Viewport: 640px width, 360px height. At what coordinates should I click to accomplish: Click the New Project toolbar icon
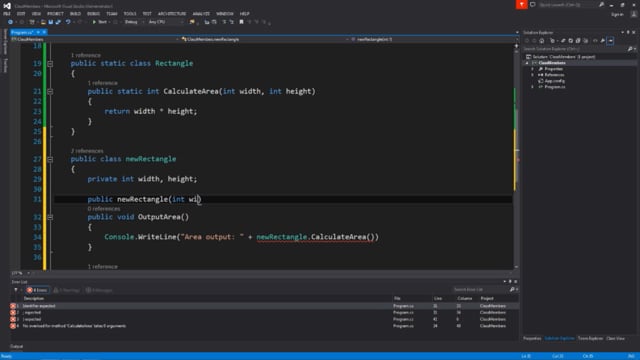coord(32,22)
